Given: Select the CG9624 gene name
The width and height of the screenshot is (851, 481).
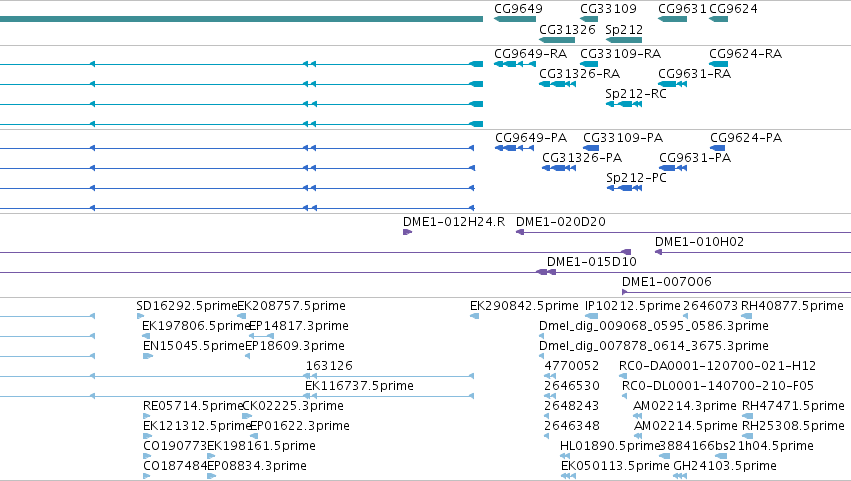Looking at the screenshot, I should tap(733, 9).
